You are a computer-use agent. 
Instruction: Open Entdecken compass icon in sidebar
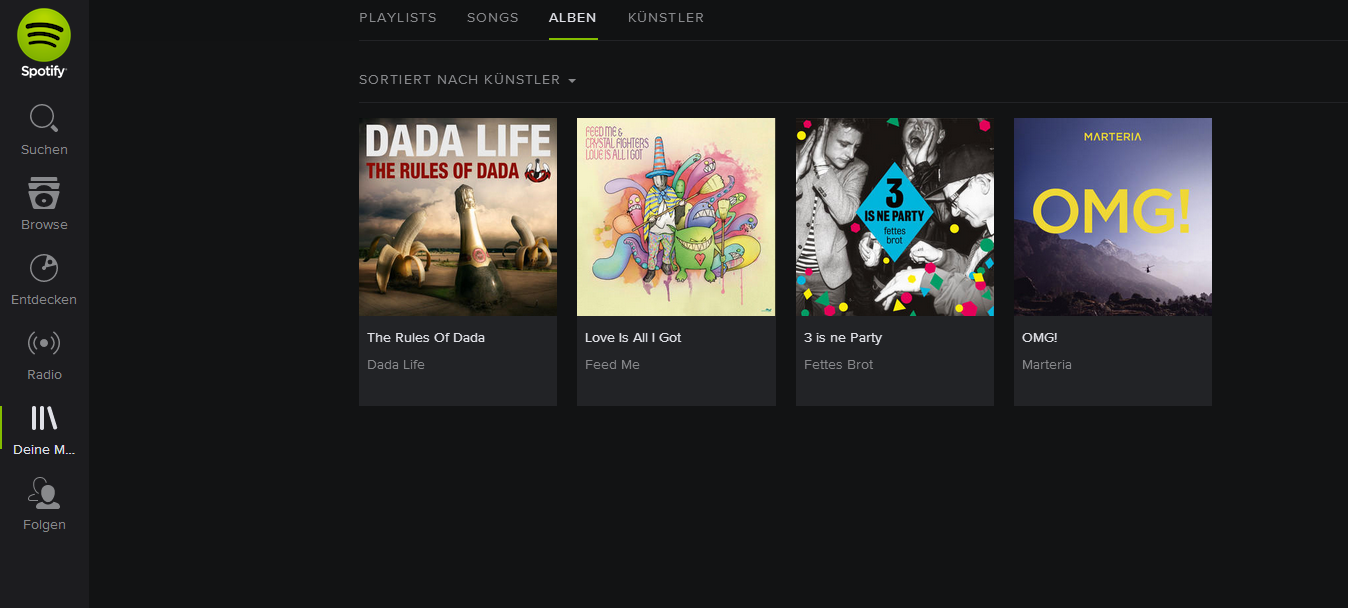(44, 268)
